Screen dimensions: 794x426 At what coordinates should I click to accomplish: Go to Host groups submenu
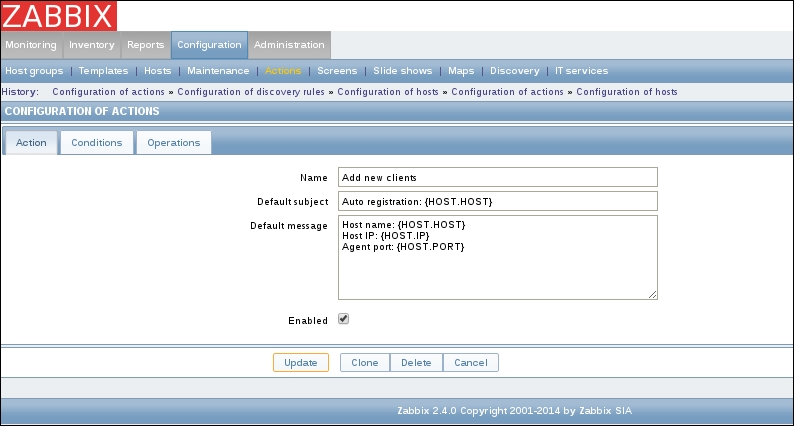34,71
